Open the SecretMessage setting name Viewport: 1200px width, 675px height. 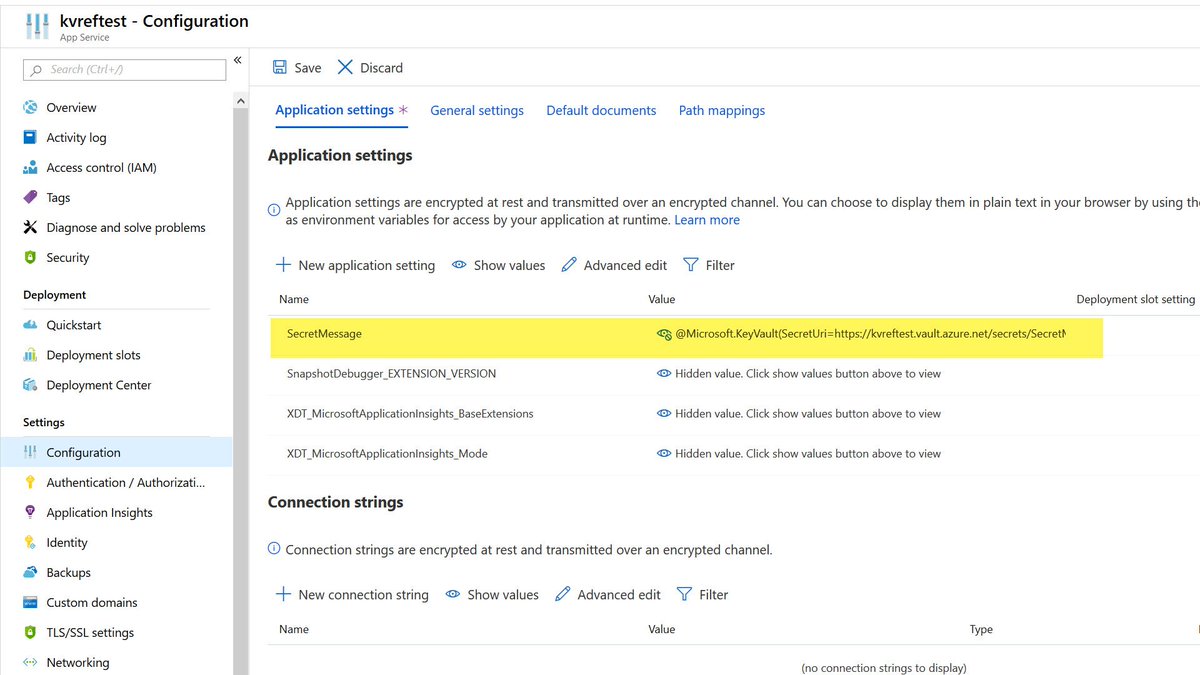coord(324,333)
